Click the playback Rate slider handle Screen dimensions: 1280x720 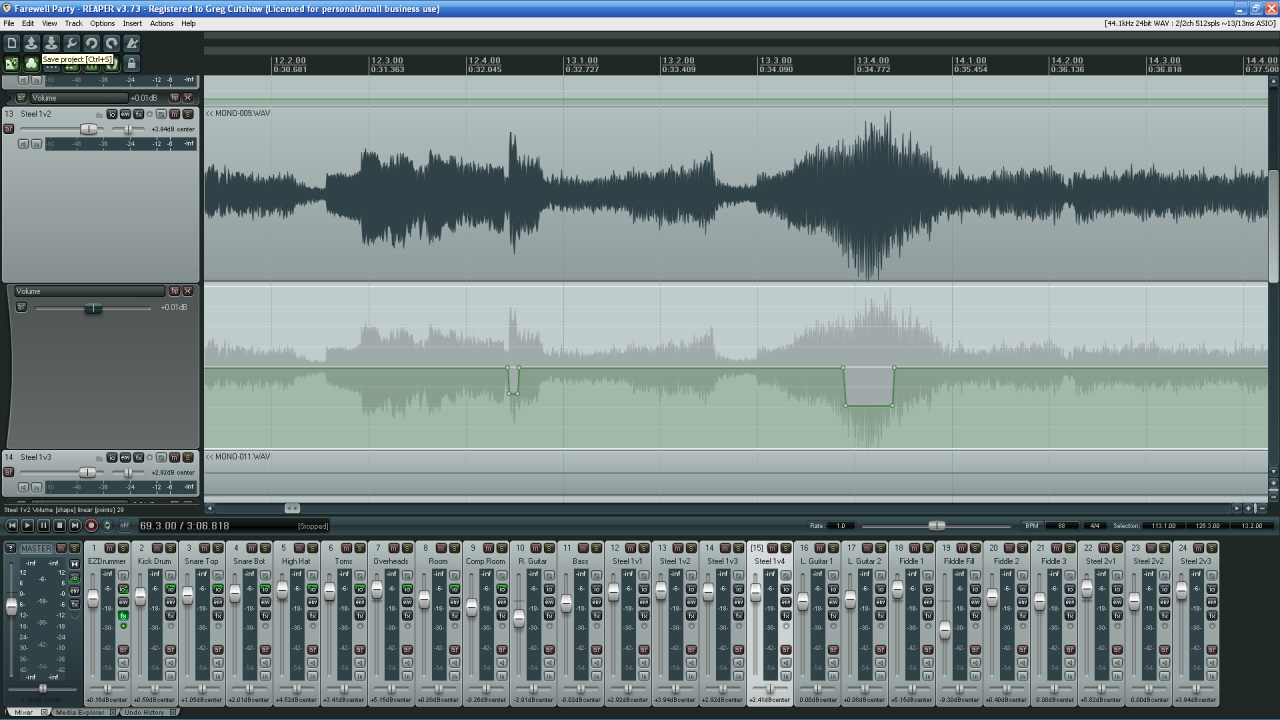pyautogui.click(x=936, y=525)
